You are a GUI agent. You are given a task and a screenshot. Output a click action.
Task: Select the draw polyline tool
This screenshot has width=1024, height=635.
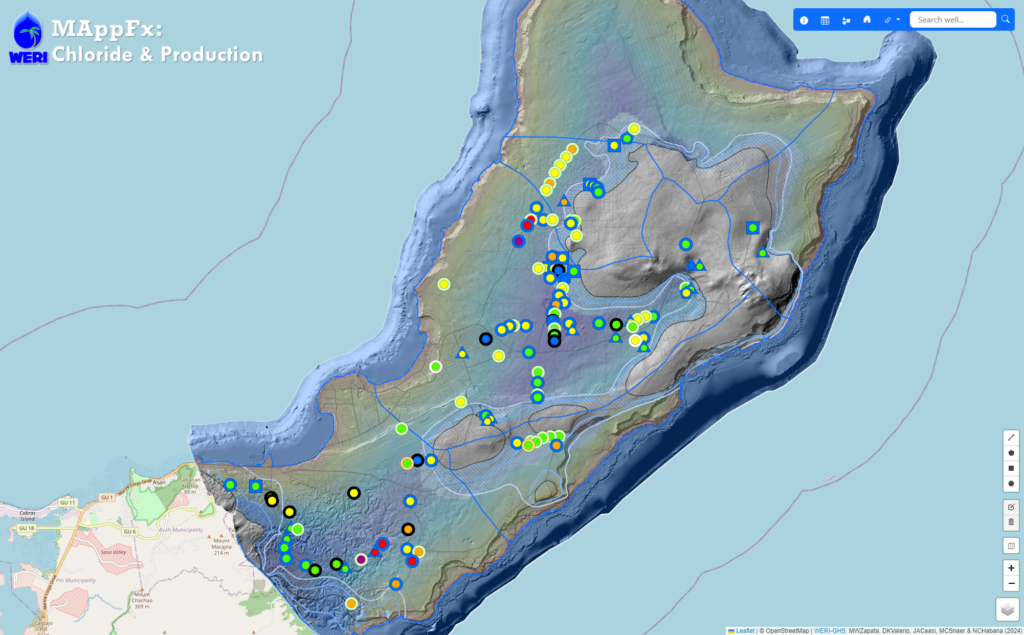[1011, 438]
